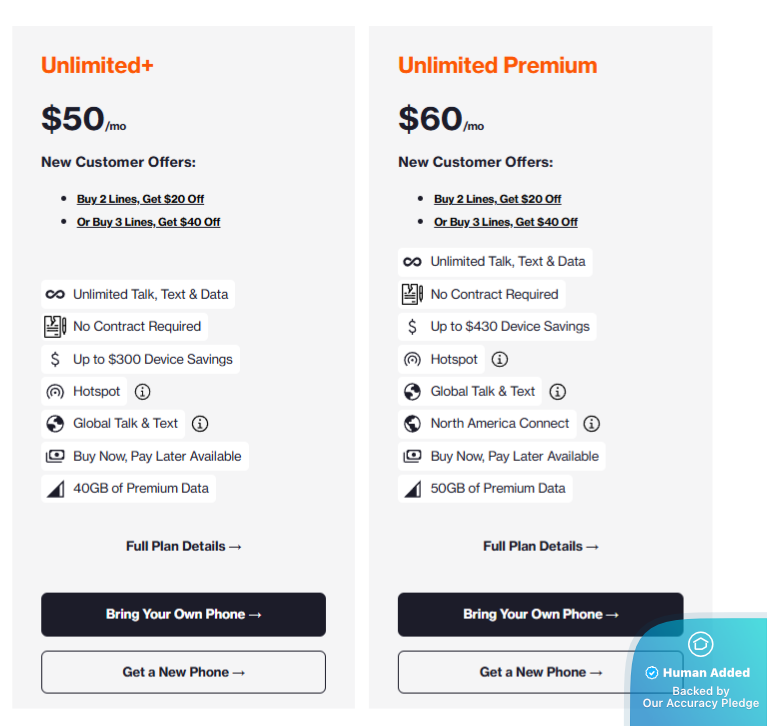Click info icon next to North America Connect
Viewport: 767px width, 726px height.
(592, 424)
